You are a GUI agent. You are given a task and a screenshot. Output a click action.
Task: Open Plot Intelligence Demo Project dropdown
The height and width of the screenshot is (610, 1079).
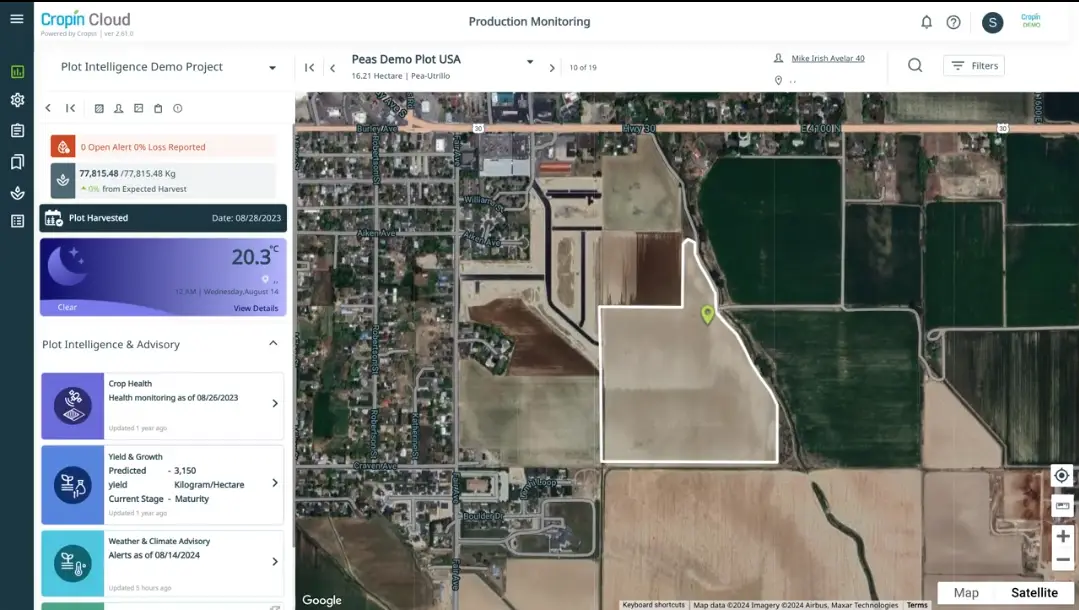(x=272, y=68)
